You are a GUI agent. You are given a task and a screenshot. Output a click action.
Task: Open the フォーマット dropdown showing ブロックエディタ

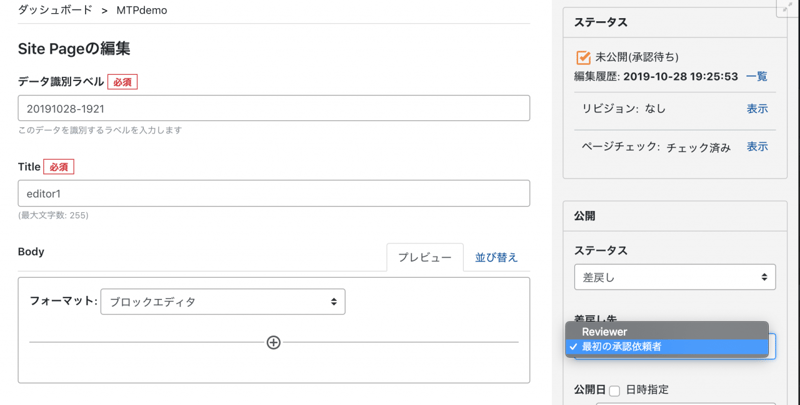coord(223,301)
